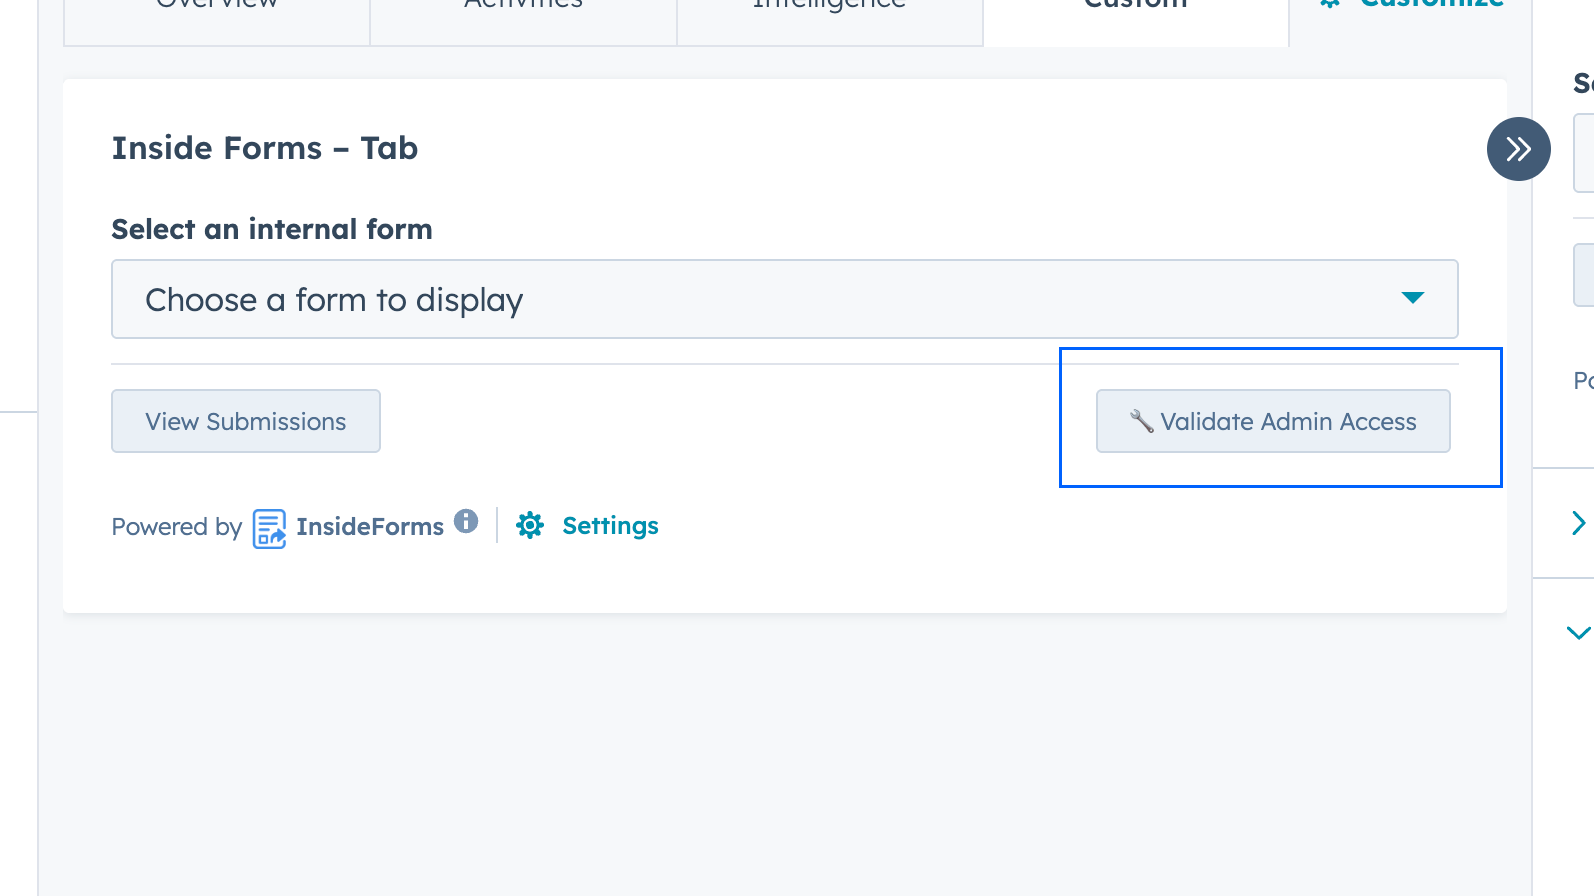Follow the InsideForms brand name link
Image resolution: width=1594 pixels, height=896 pixels.
[370, 527]
